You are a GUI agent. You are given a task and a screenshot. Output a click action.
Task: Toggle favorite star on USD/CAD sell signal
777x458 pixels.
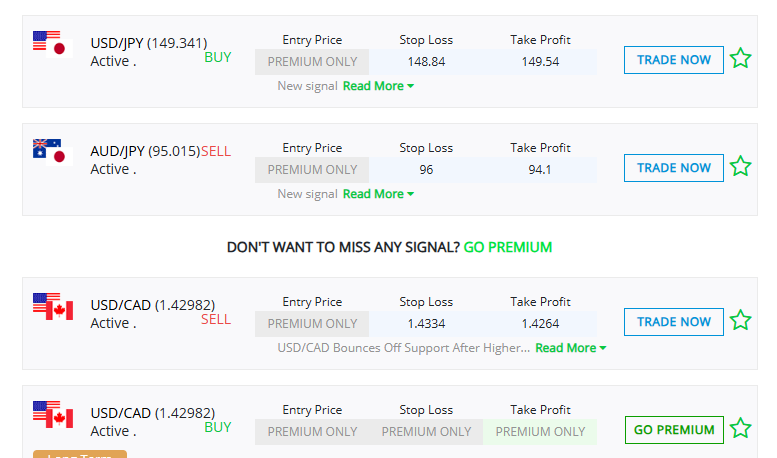click(x=740, y=321)
